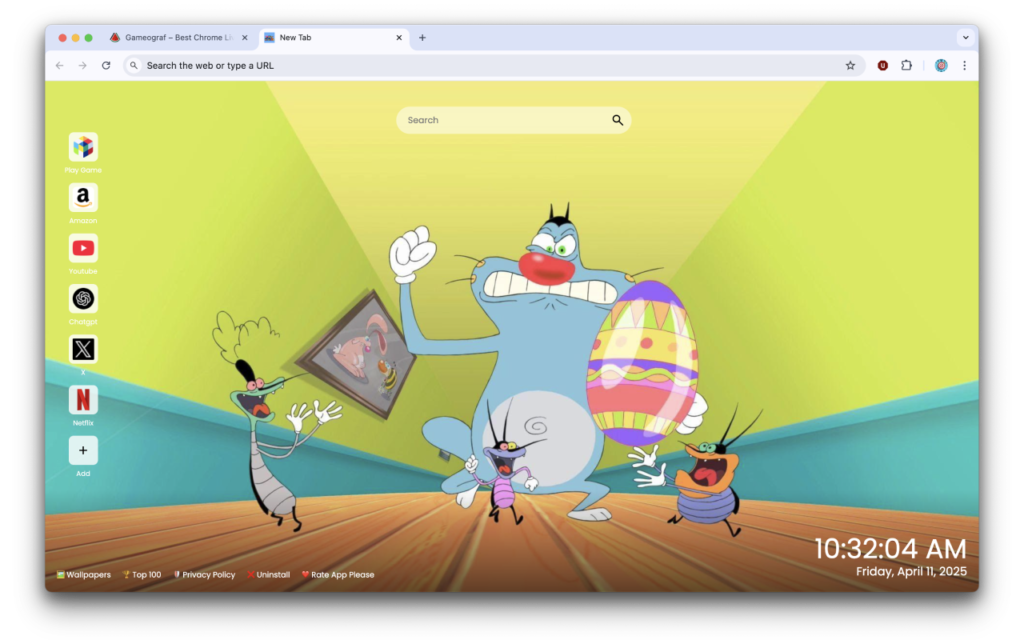
Task: Open the Chrome profile avatar
Action: tap(941, 65)
